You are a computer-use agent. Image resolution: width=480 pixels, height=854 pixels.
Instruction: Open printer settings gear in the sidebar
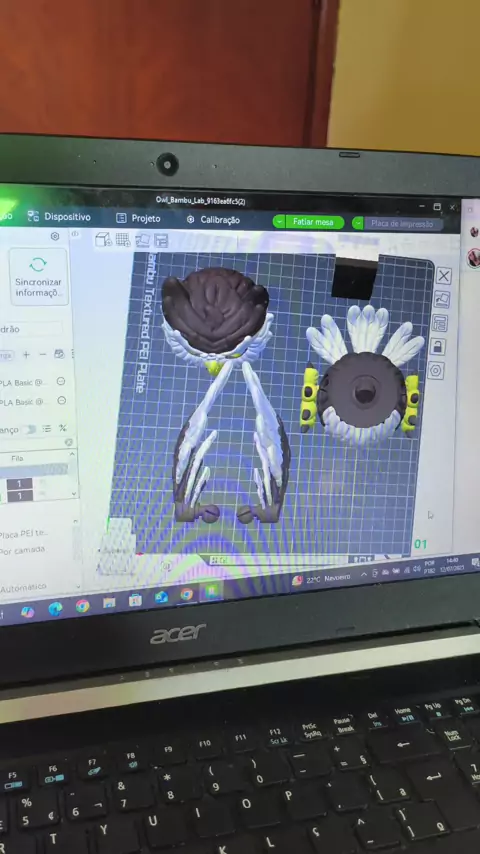tap(55, 236)
